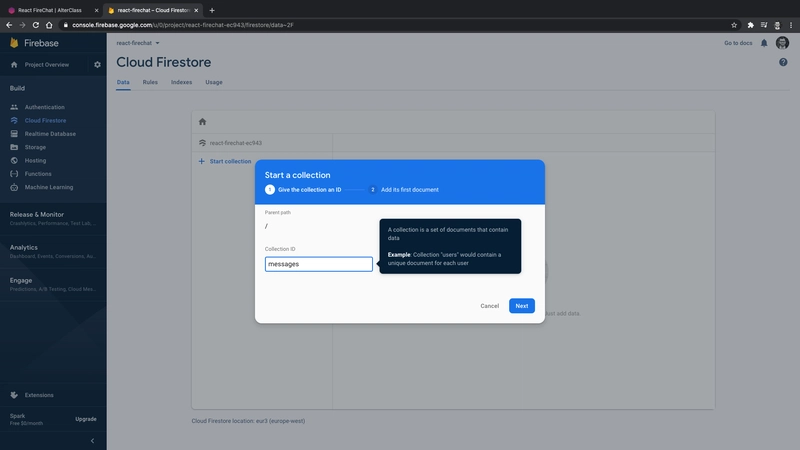Click the help question mark icon
Viewport: 800px width, 450px height.
[x=783, y=62]
